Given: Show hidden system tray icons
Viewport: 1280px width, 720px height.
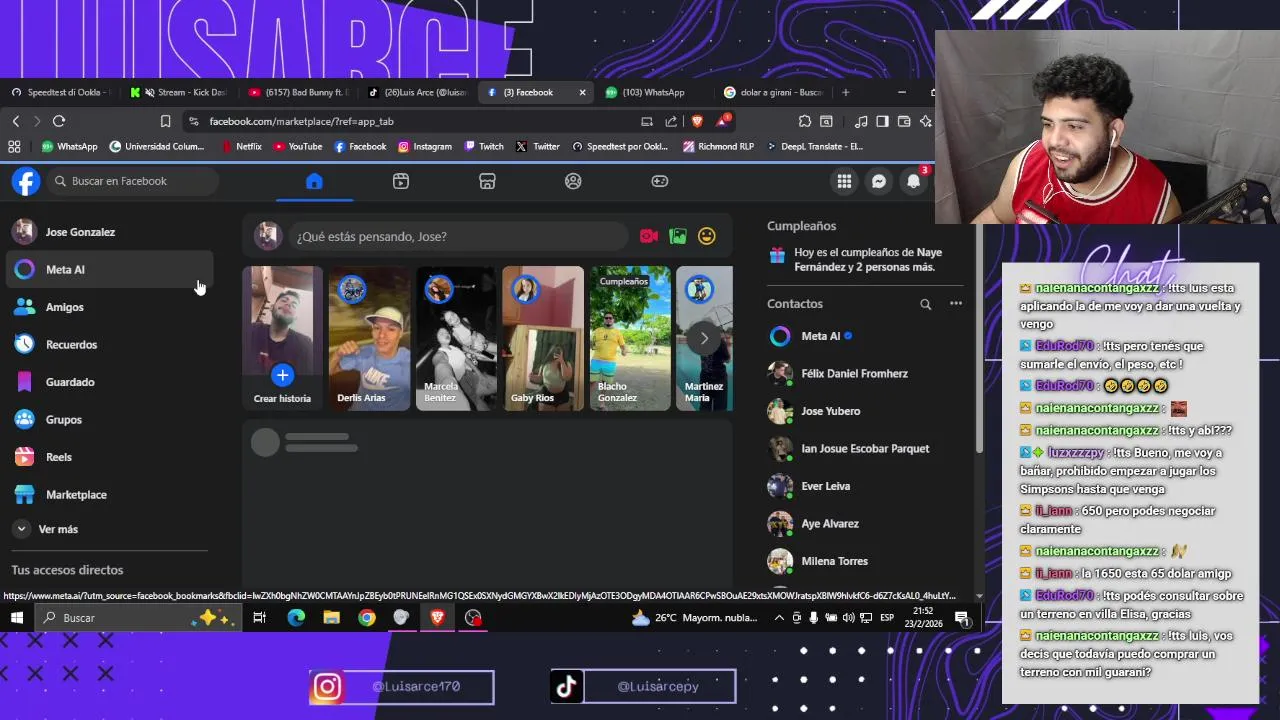Looking at the screenshot, I should click(x=779, y=618).
